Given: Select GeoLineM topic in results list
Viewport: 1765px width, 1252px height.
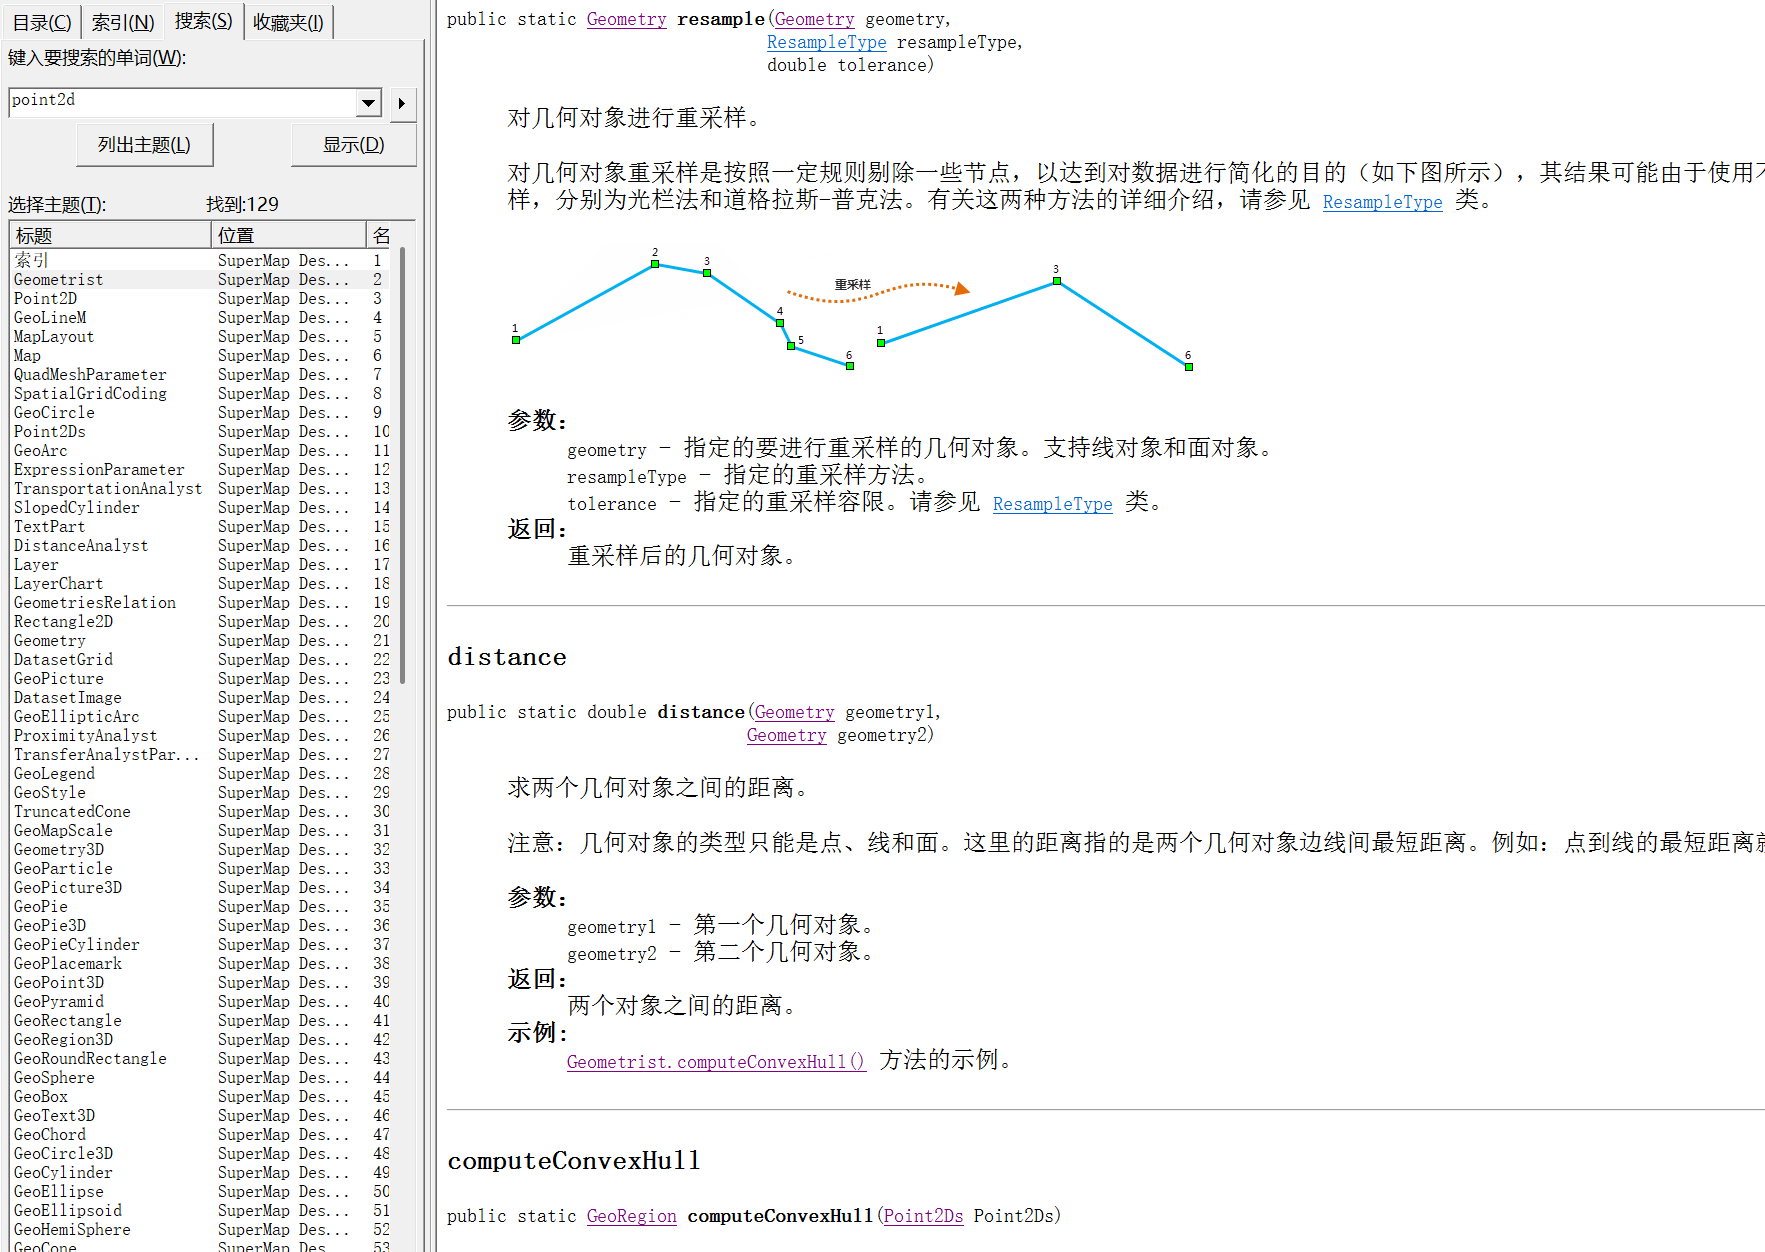Looking at the screenshot, I should tap(50, 317).
